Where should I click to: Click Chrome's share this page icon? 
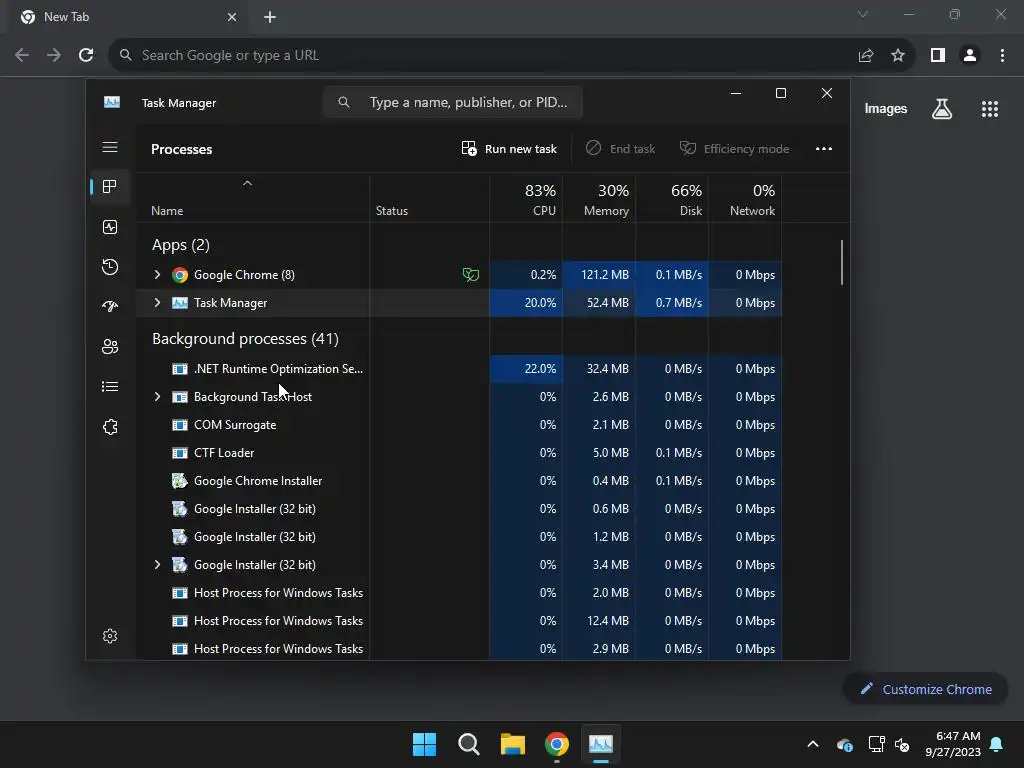(x=866, y=56)
